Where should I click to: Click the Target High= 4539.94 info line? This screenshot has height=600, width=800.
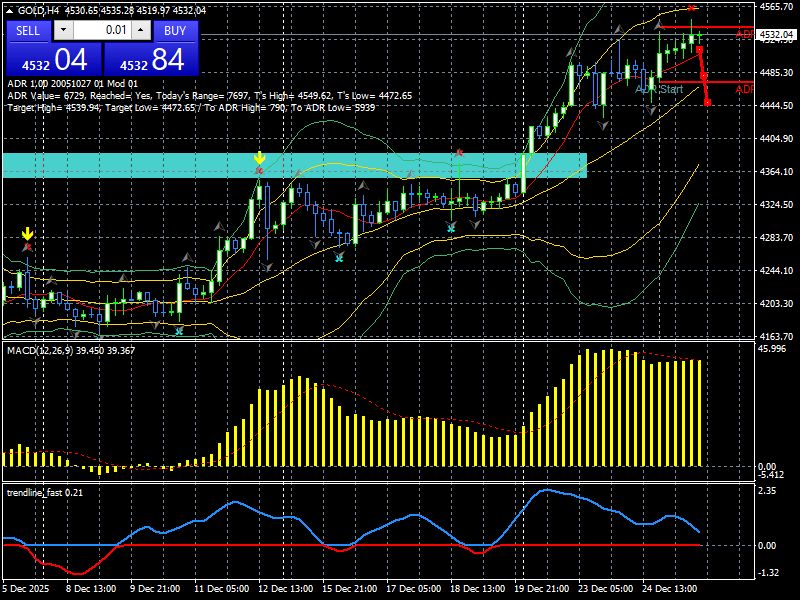(191, 108)
